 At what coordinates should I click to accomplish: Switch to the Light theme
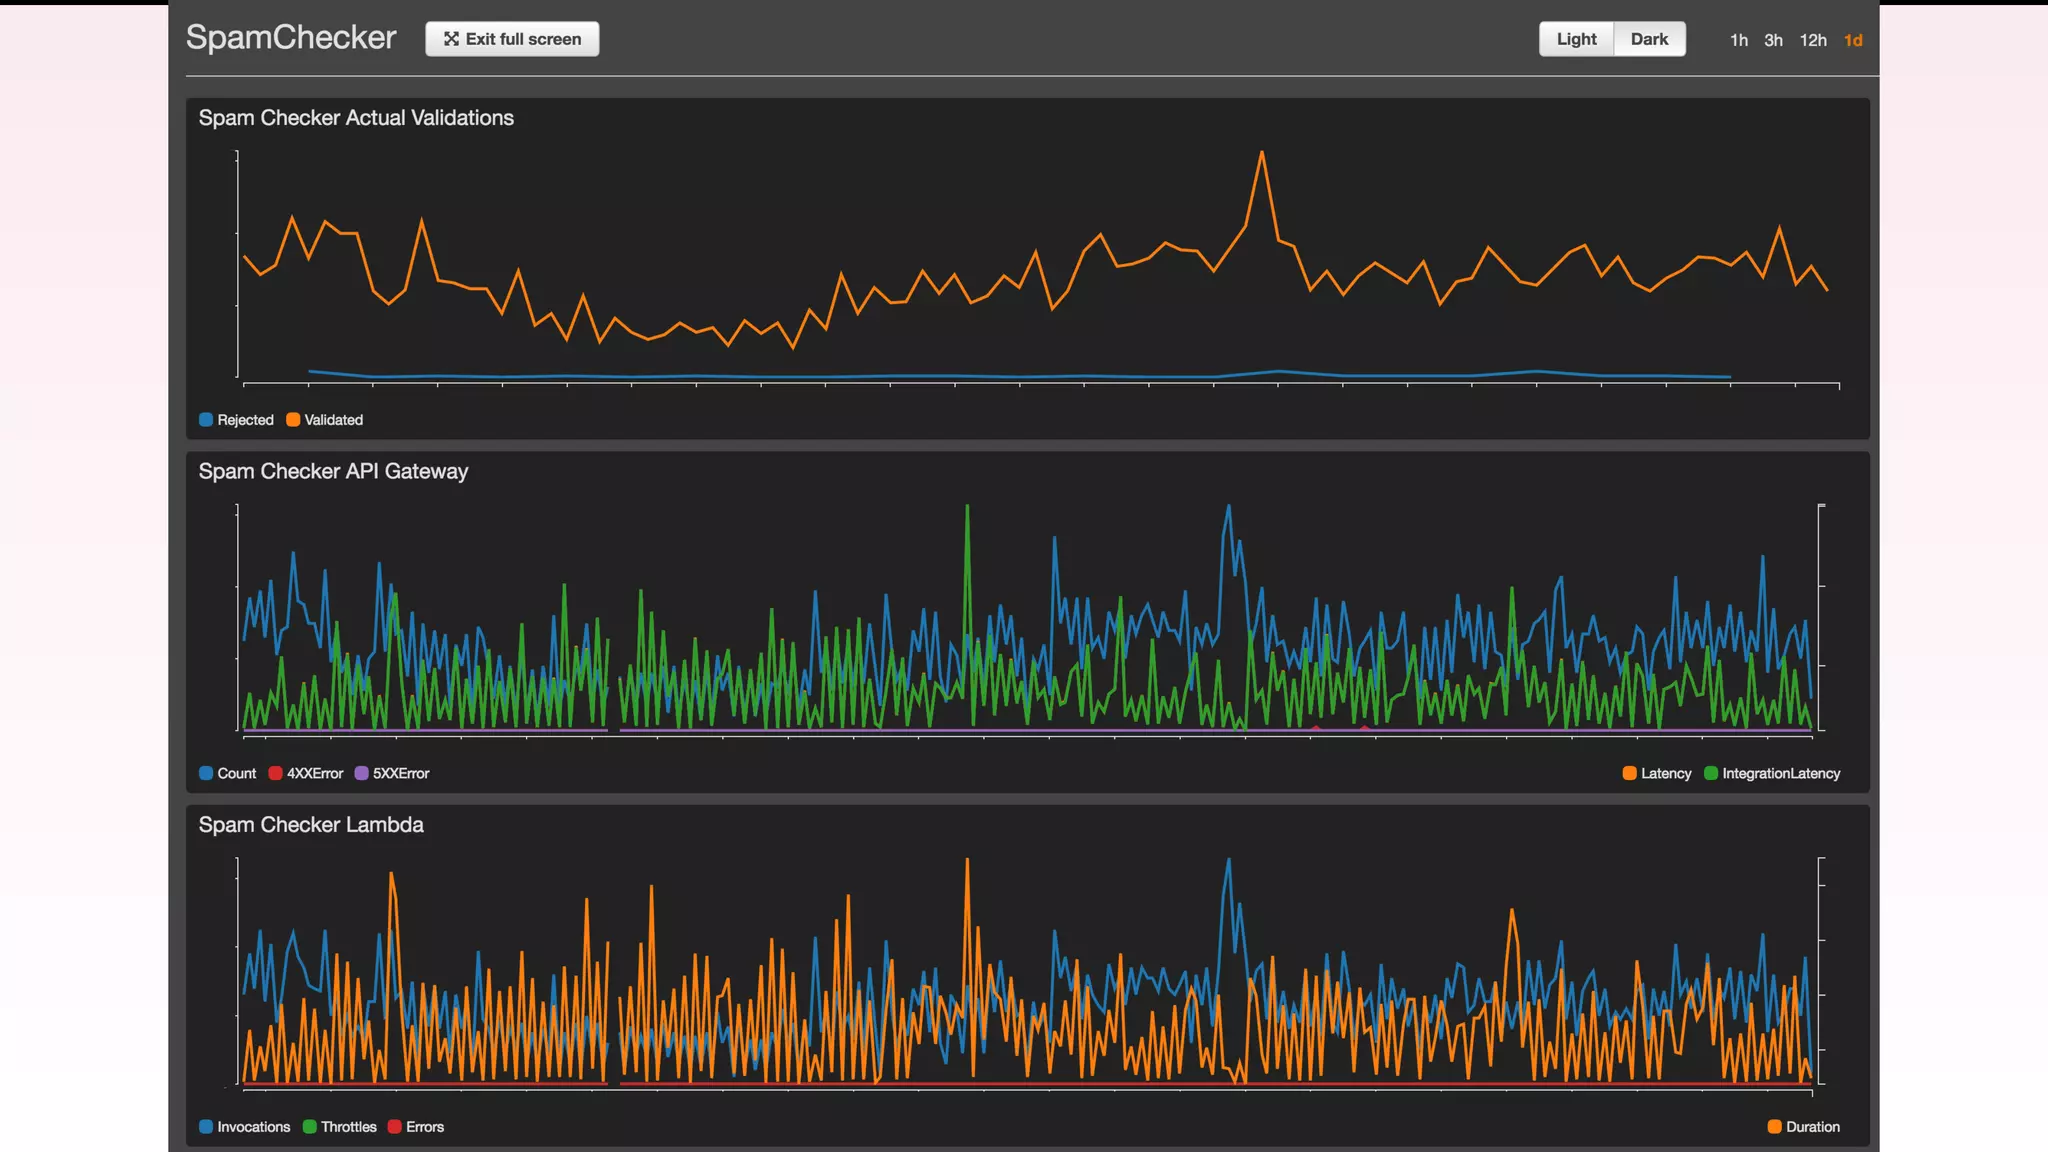click(x=1576, y=39)
